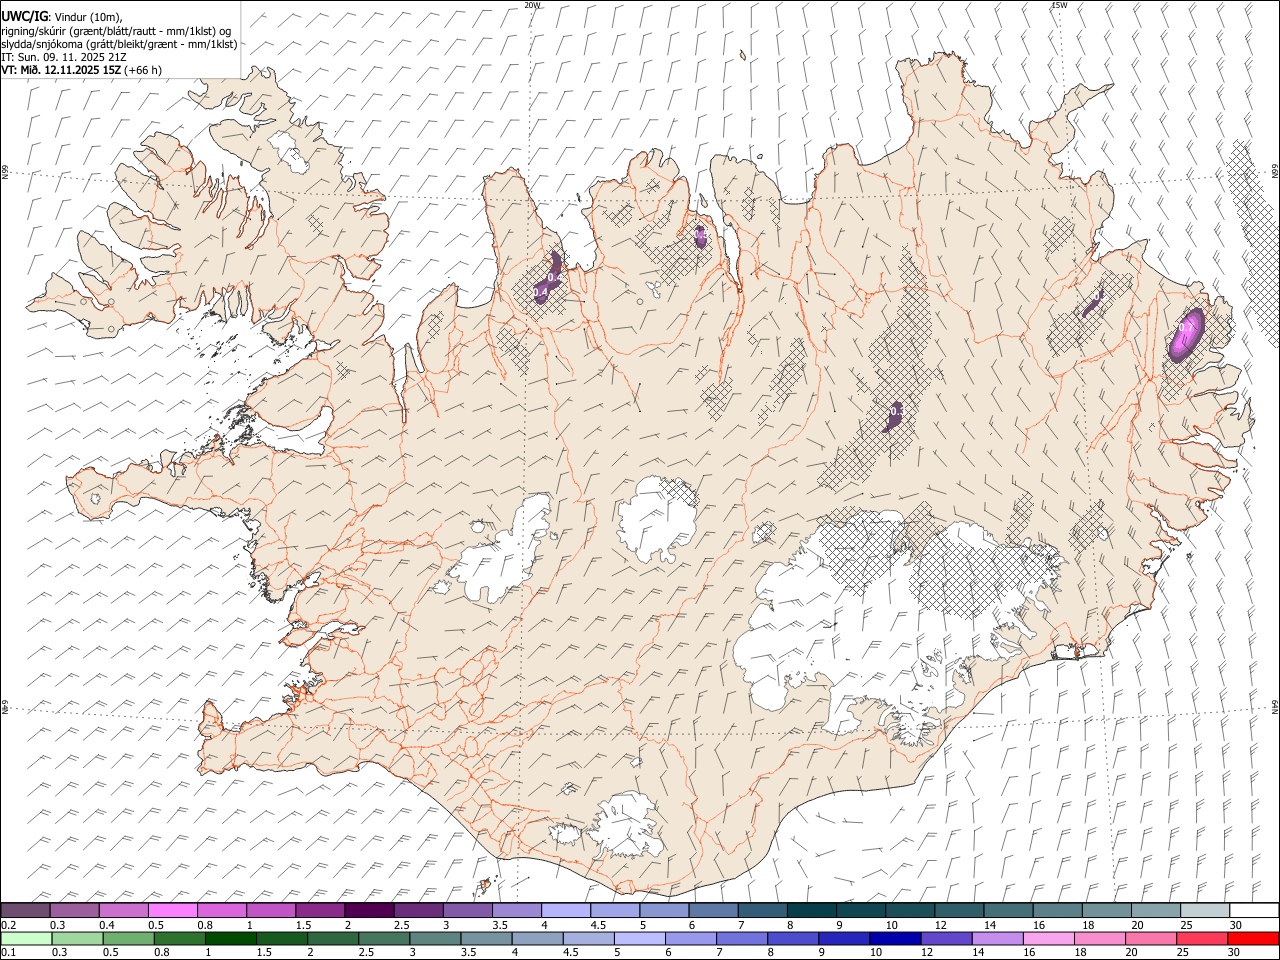1280x960 pixels.
Task: Click the lower scale light pink swatch between 16 and 18
Action: 1047,938
